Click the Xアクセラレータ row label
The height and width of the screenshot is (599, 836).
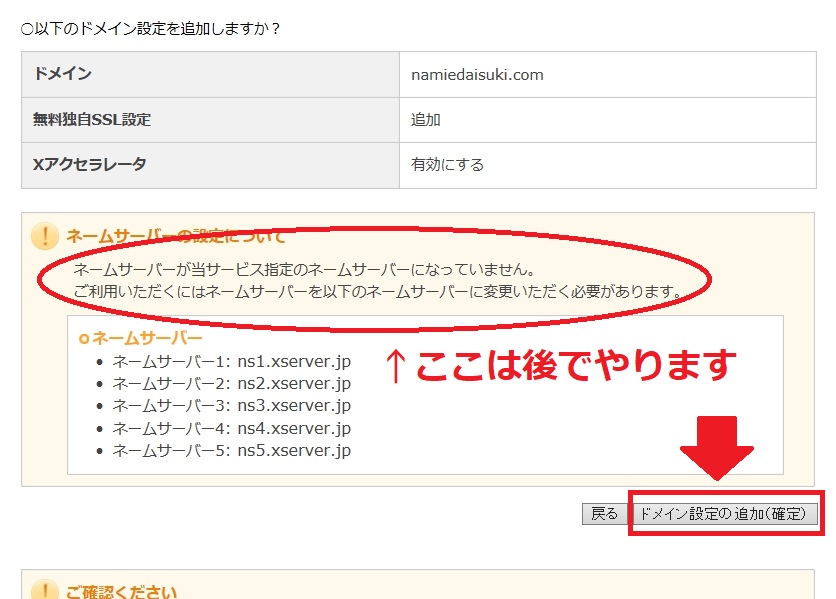point(90,164)
